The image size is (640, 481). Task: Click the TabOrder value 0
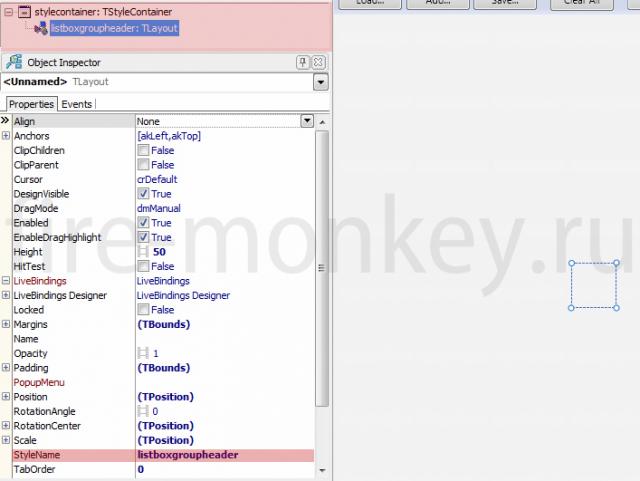[141, 470]
